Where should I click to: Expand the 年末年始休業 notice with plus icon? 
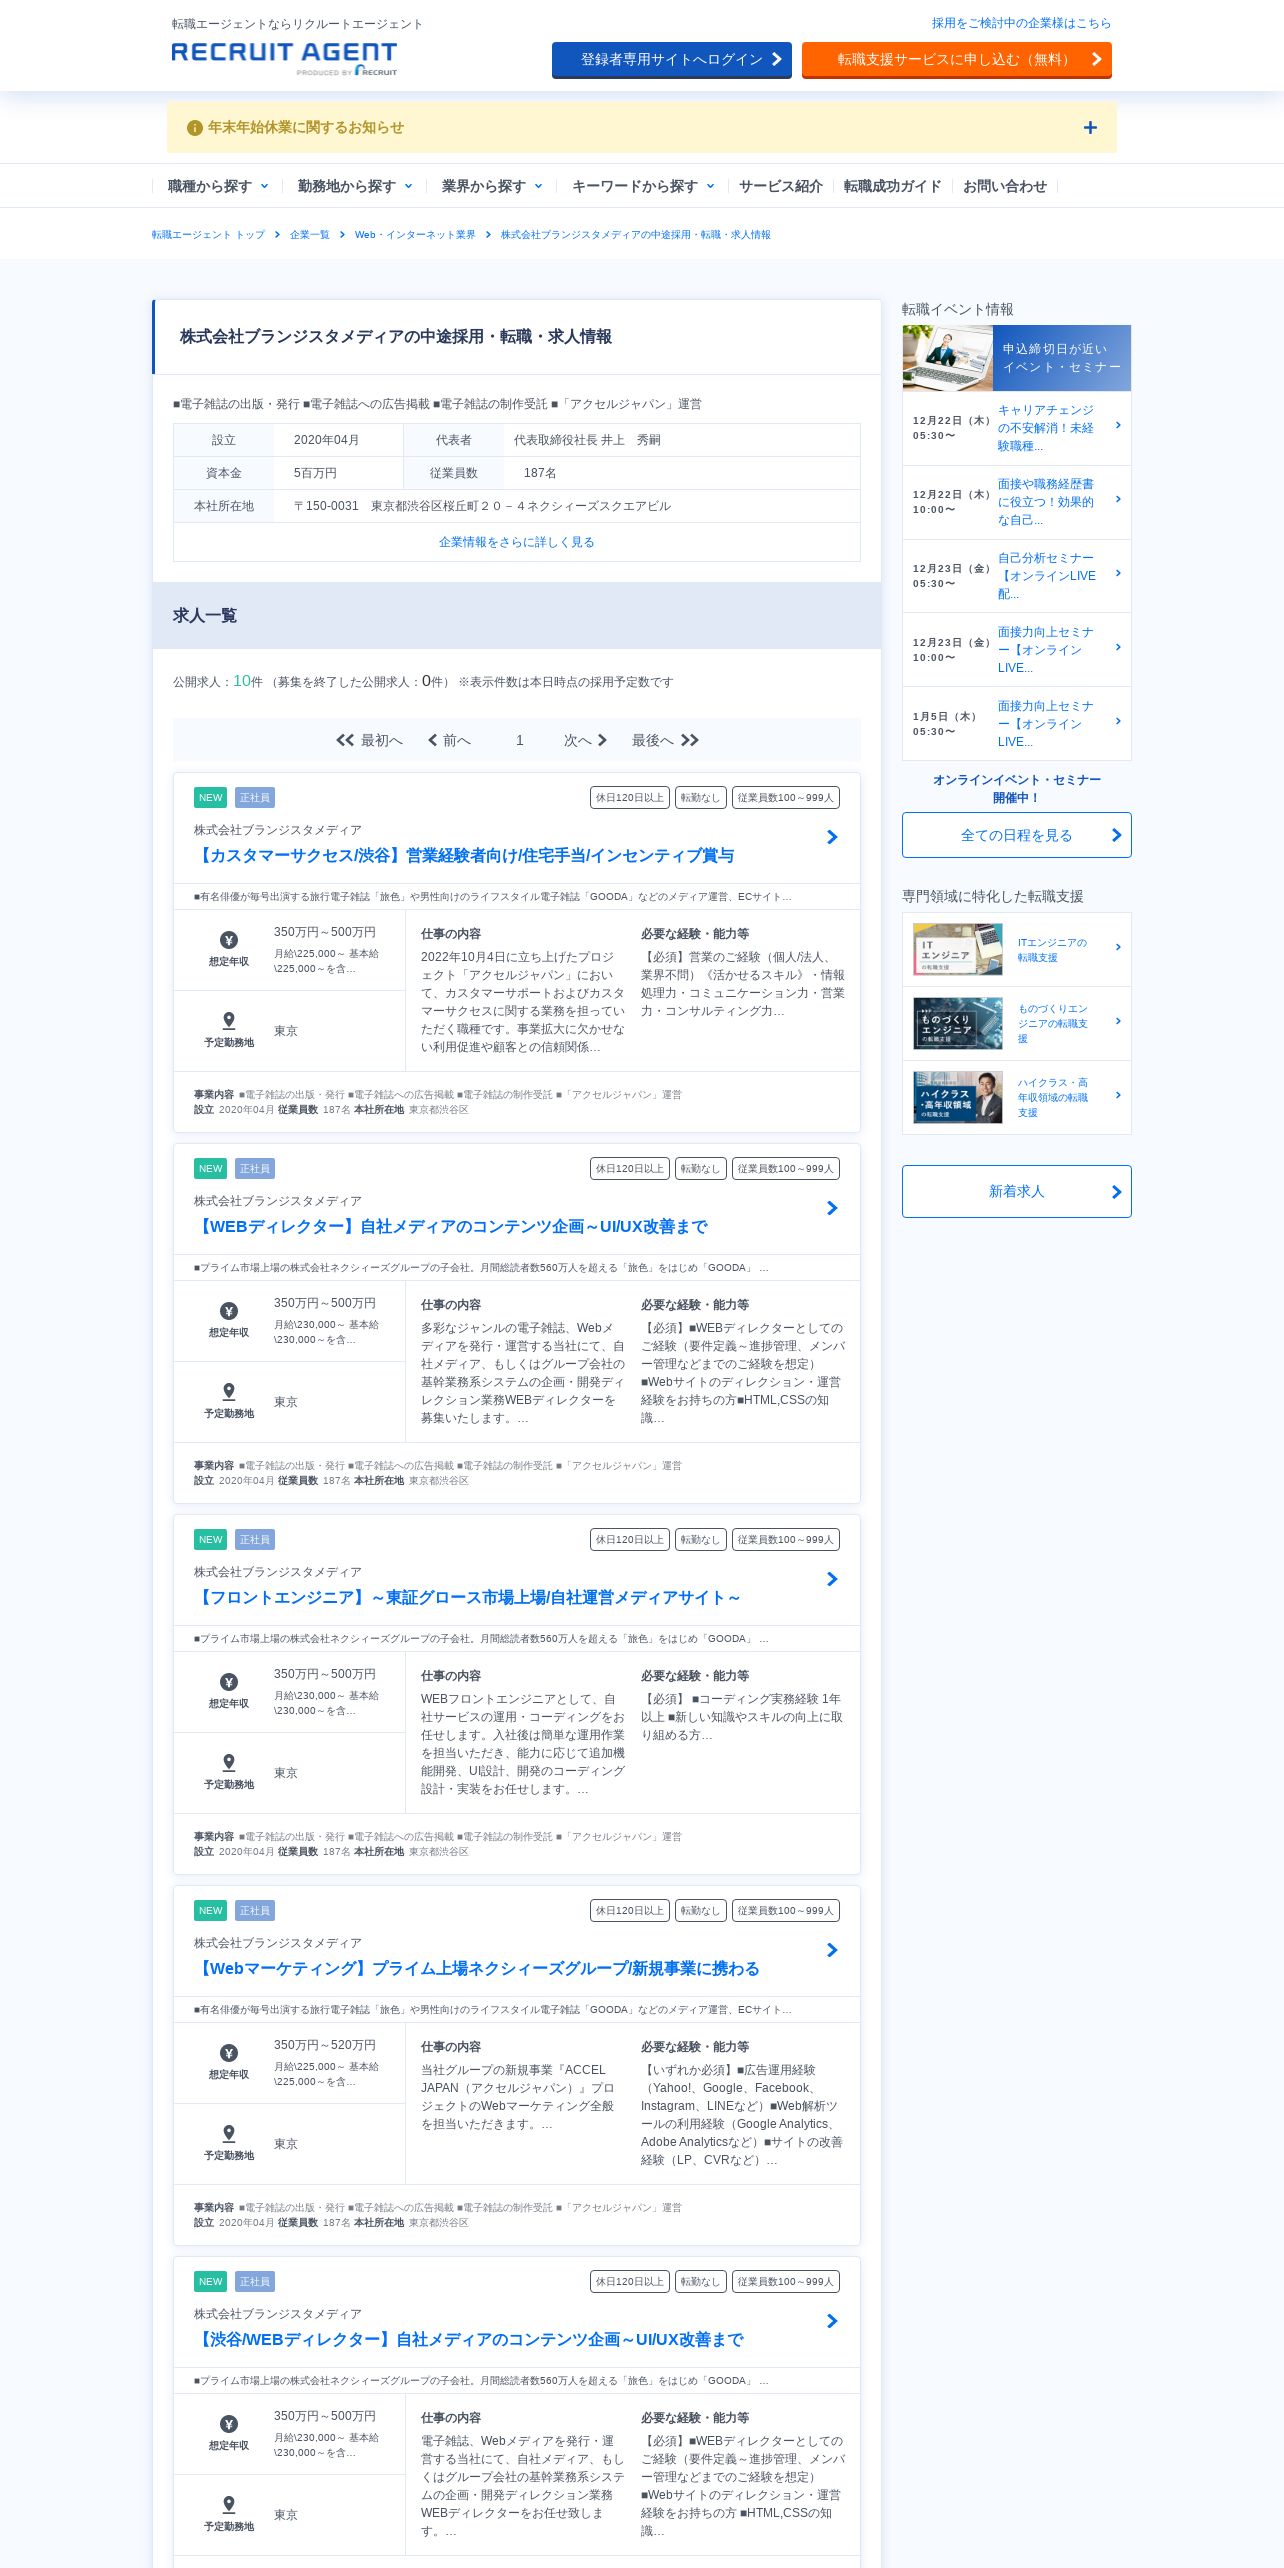pyautogui.click(x=1090, y=128)
